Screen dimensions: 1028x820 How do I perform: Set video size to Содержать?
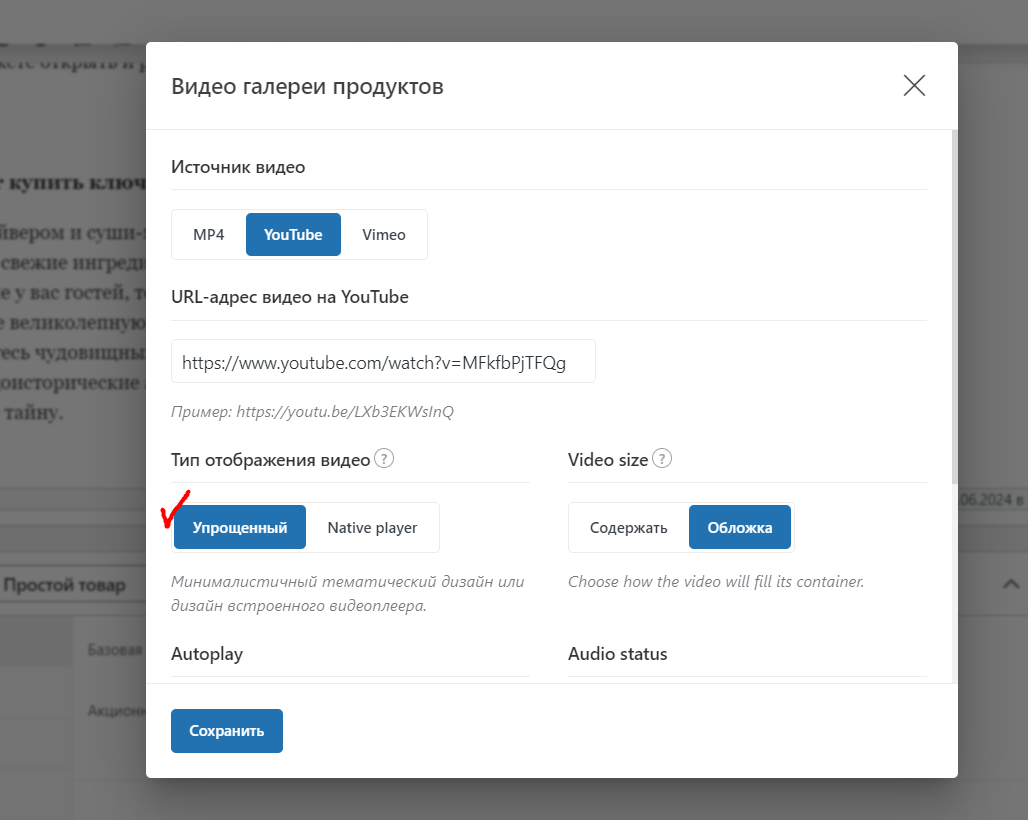pyautogui.click(x=629, y=528)
